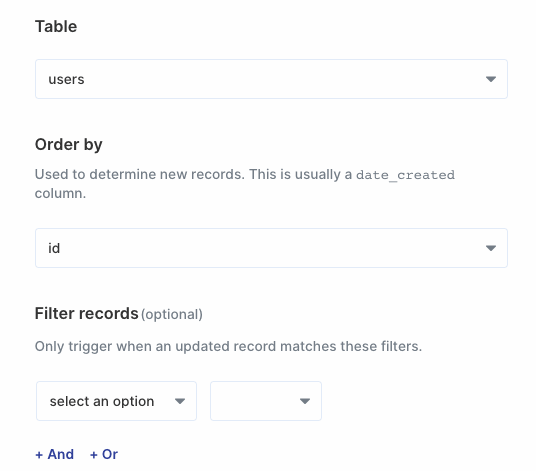This screenshot has height=471, width=536.
Task: Add an Or filter condition
Action: tap(104, 454)
